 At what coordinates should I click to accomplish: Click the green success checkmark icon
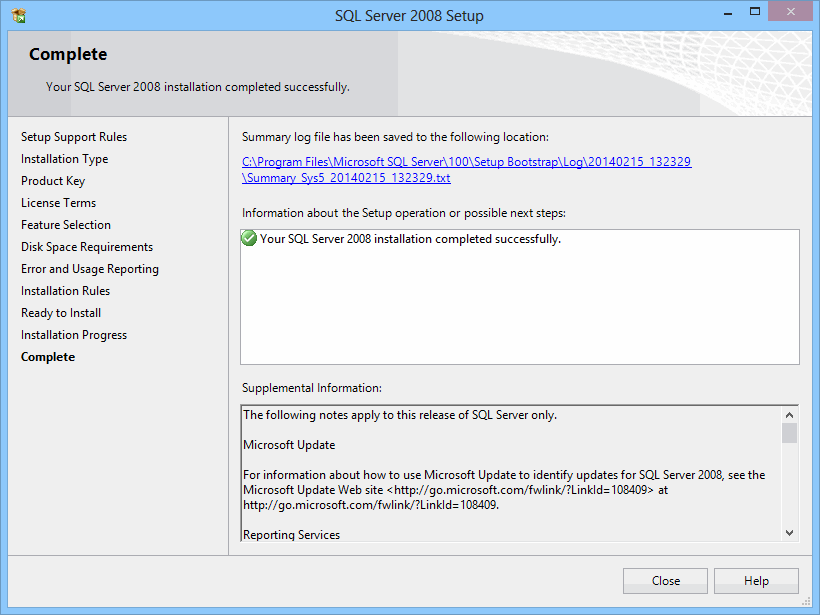pos(249,238)
